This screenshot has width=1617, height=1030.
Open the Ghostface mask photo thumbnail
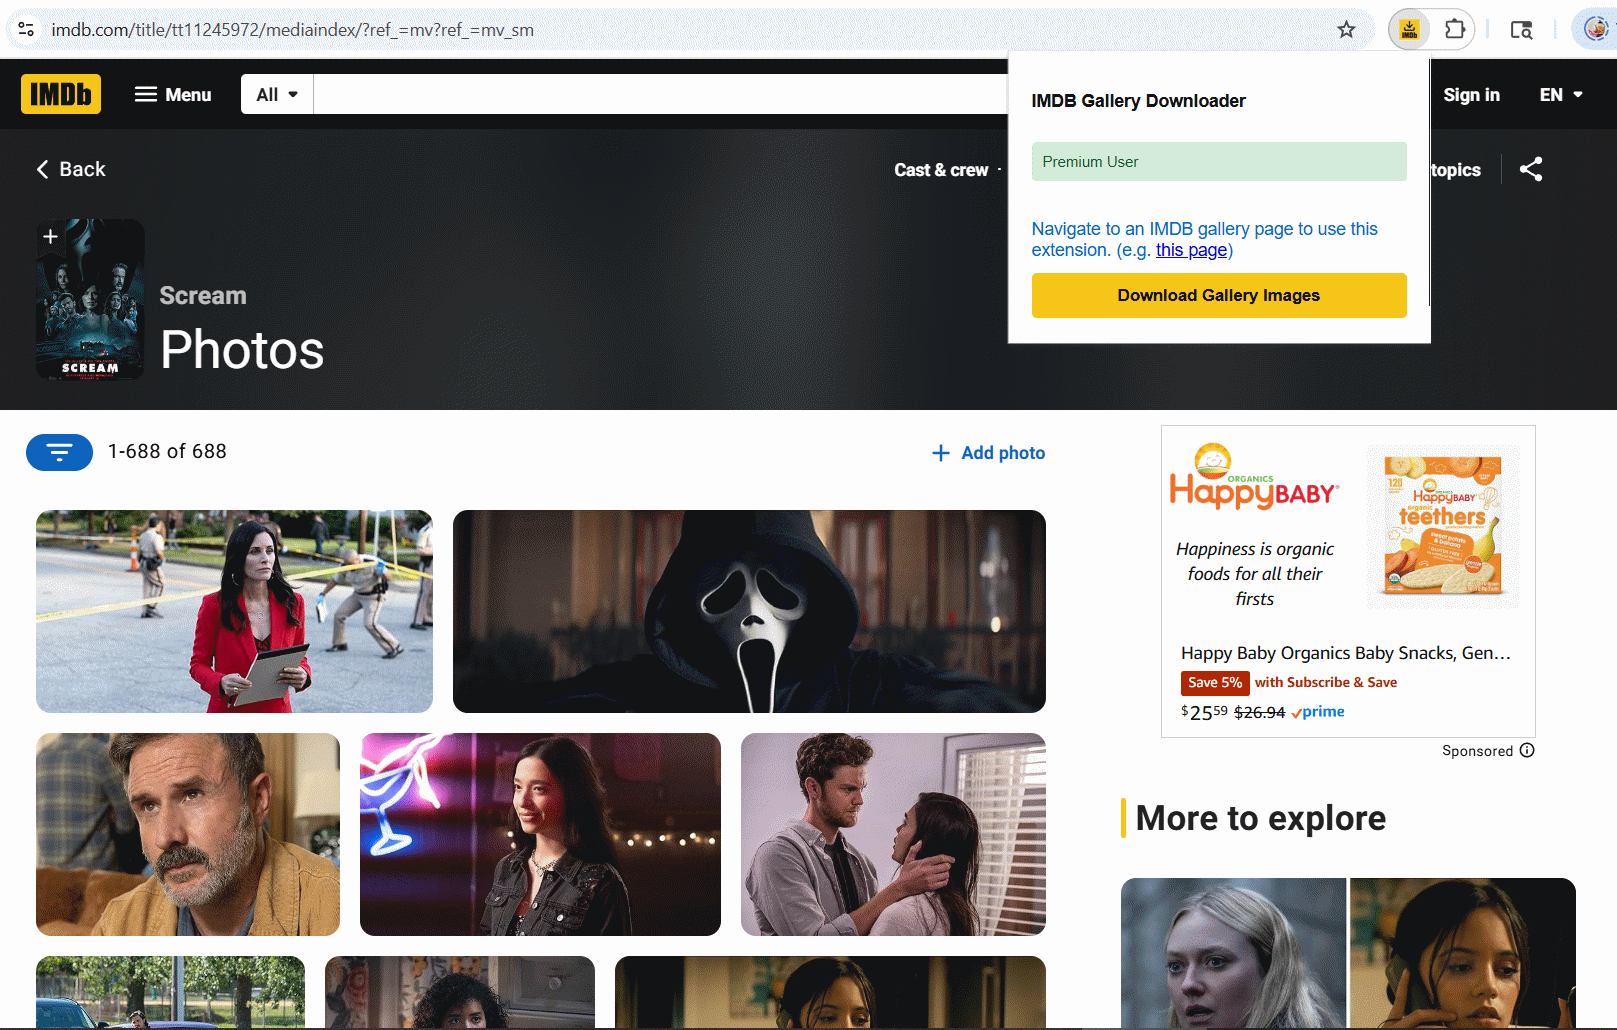[x=749, y=611]
